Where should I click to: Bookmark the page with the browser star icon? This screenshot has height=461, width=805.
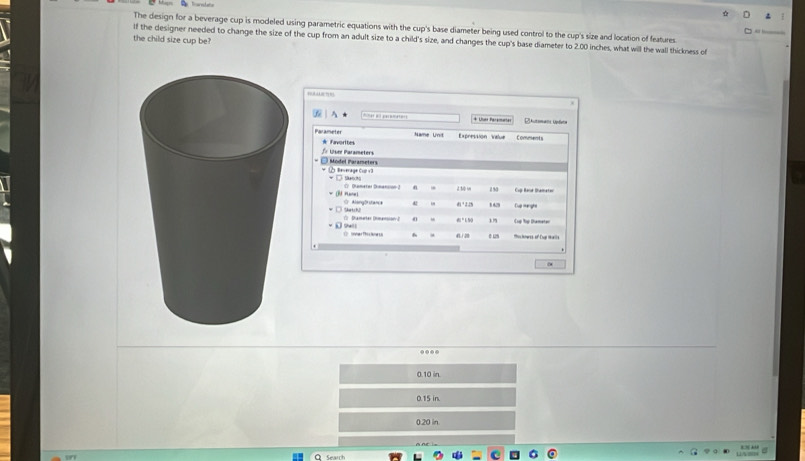tap(725, 14)
